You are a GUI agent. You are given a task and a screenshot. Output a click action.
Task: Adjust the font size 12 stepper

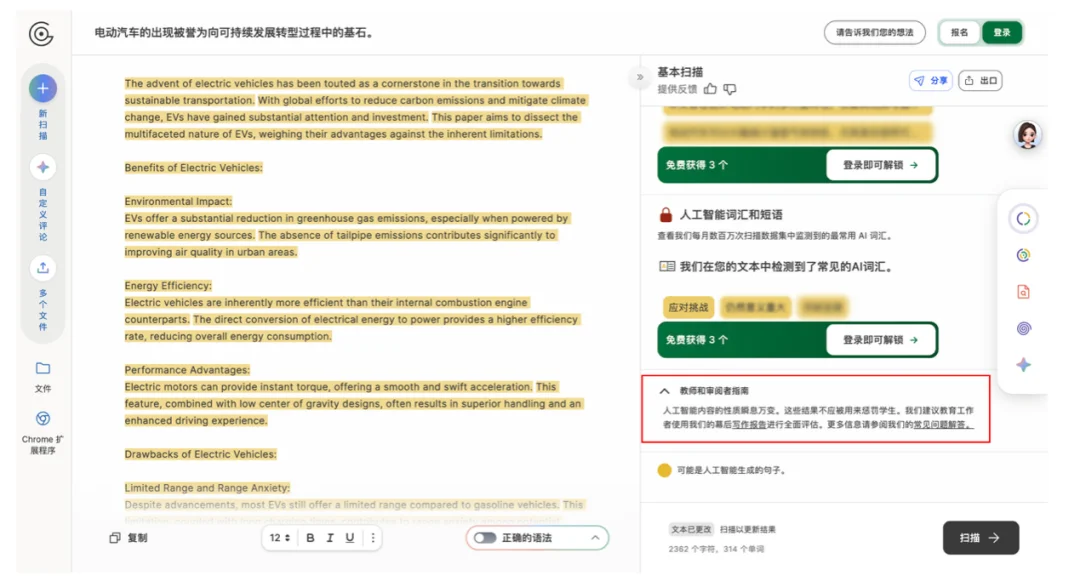[277, 537]
